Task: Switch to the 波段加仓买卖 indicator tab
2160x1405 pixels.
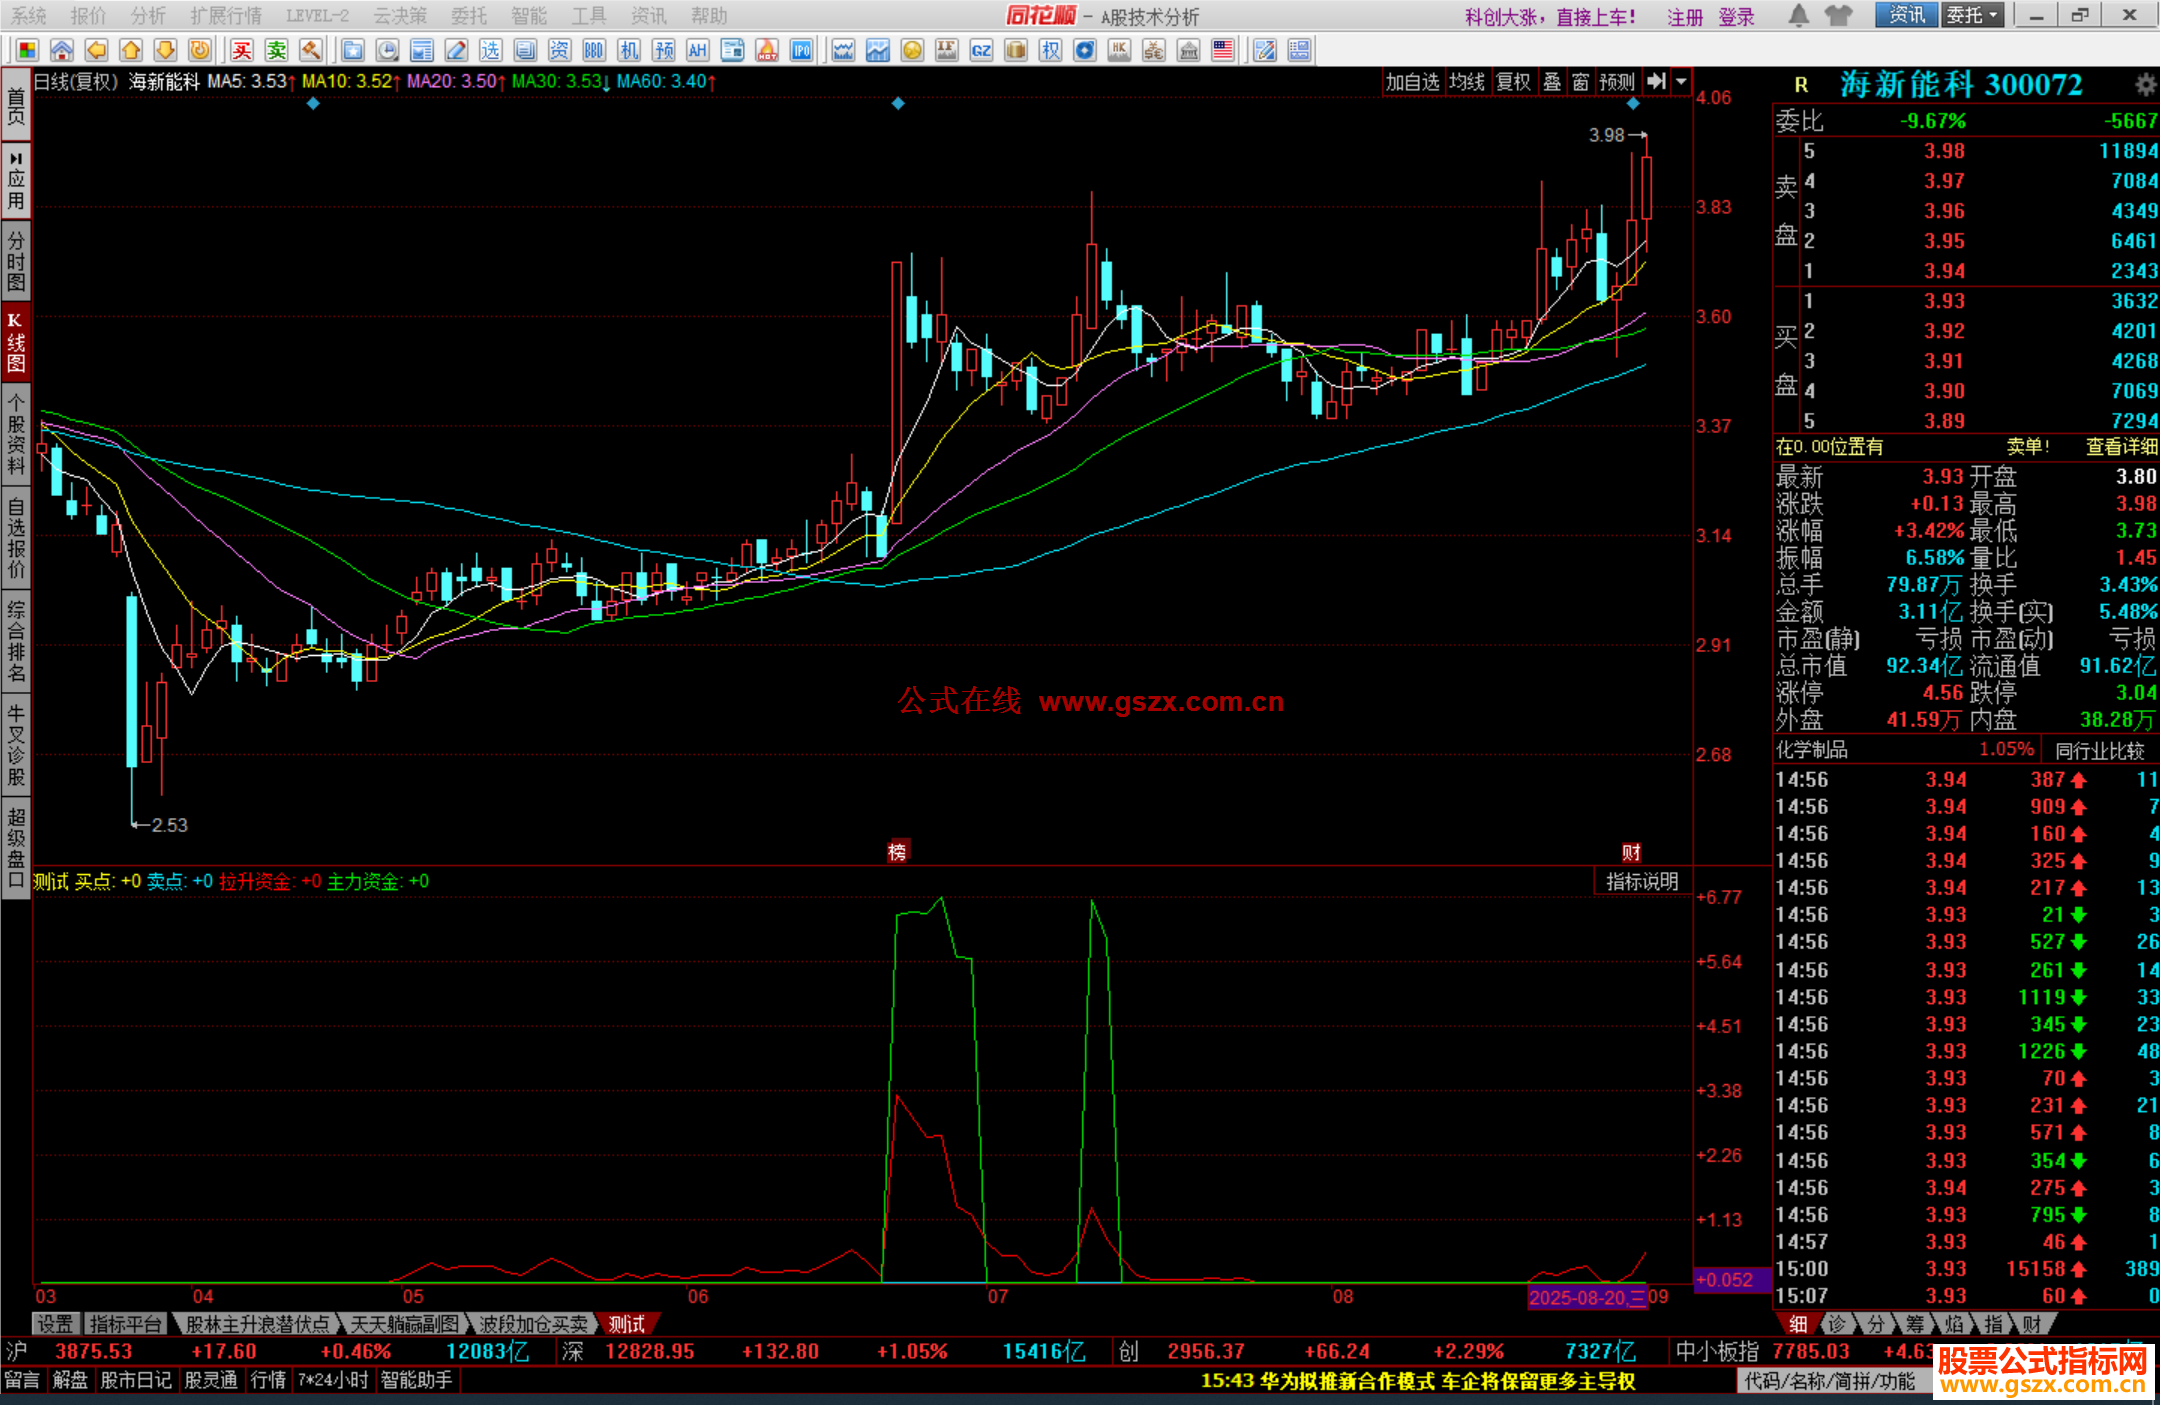Action: (x=533, y=1324)
